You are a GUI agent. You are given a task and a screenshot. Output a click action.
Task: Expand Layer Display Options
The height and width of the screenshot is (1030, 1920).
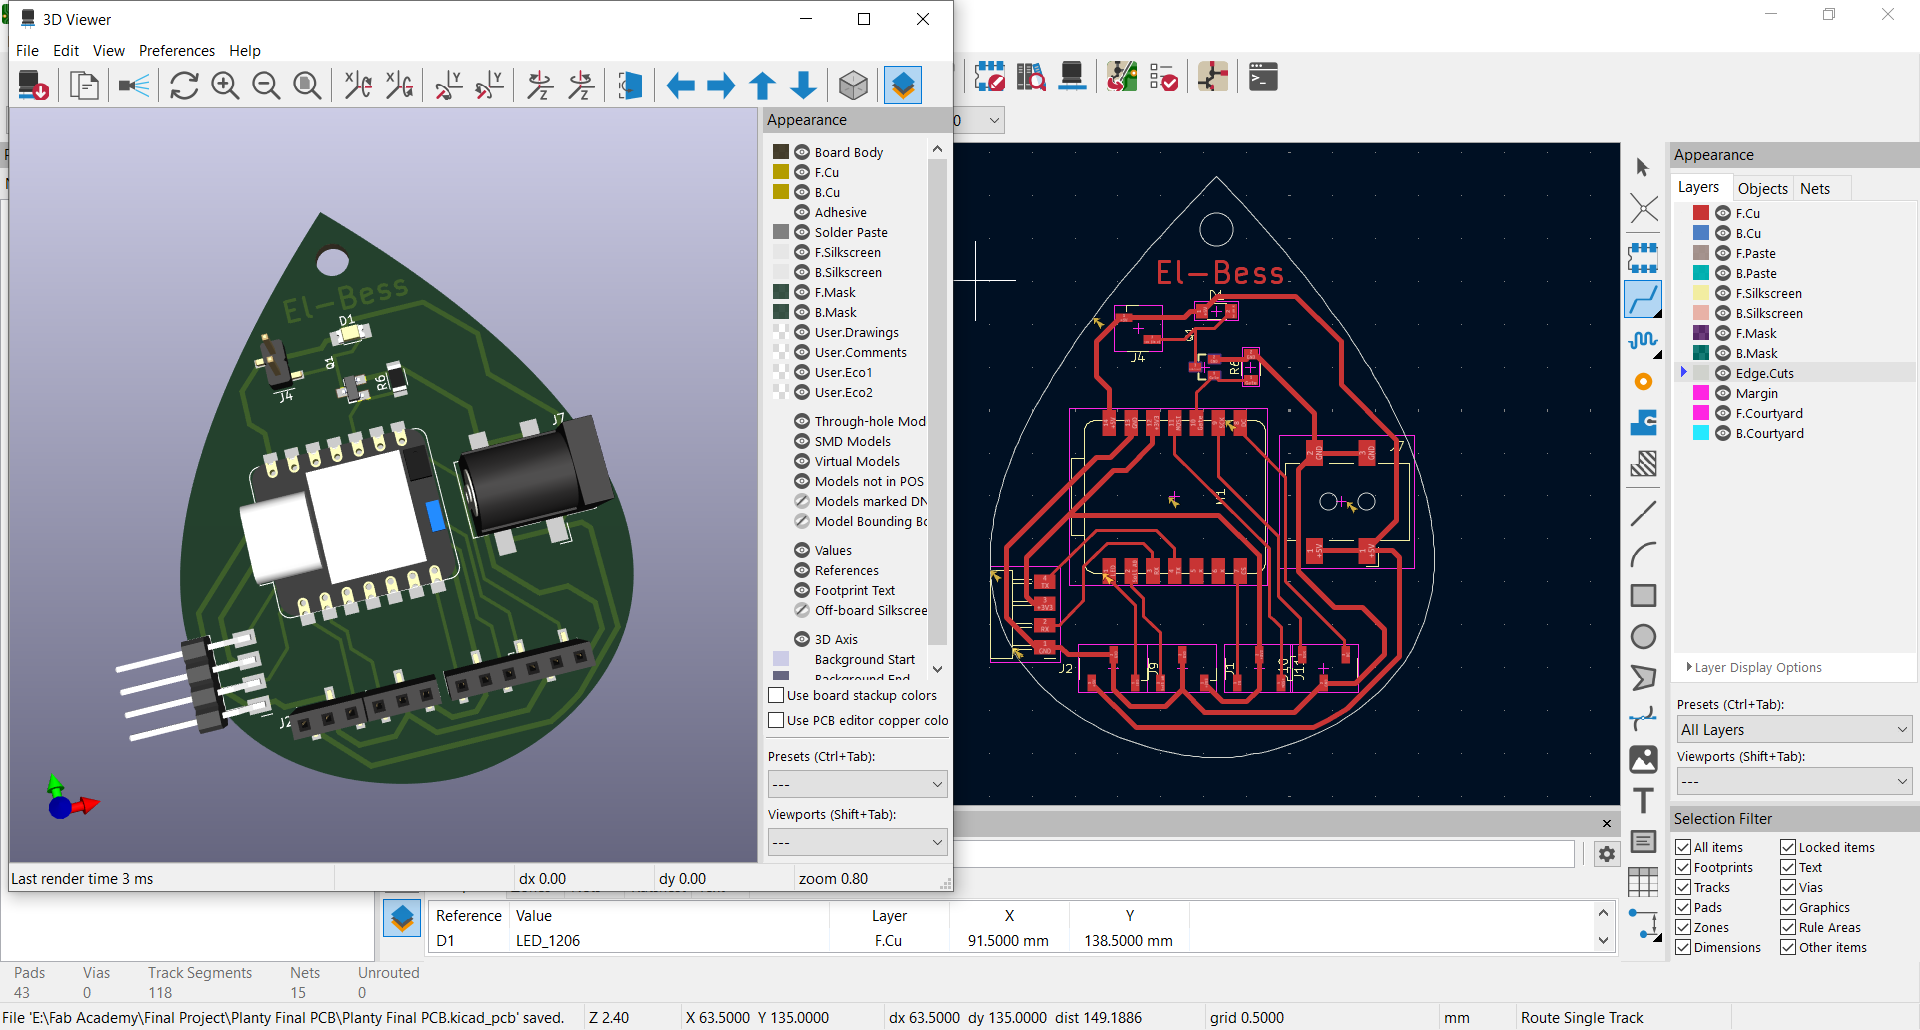click(1753, 667)
